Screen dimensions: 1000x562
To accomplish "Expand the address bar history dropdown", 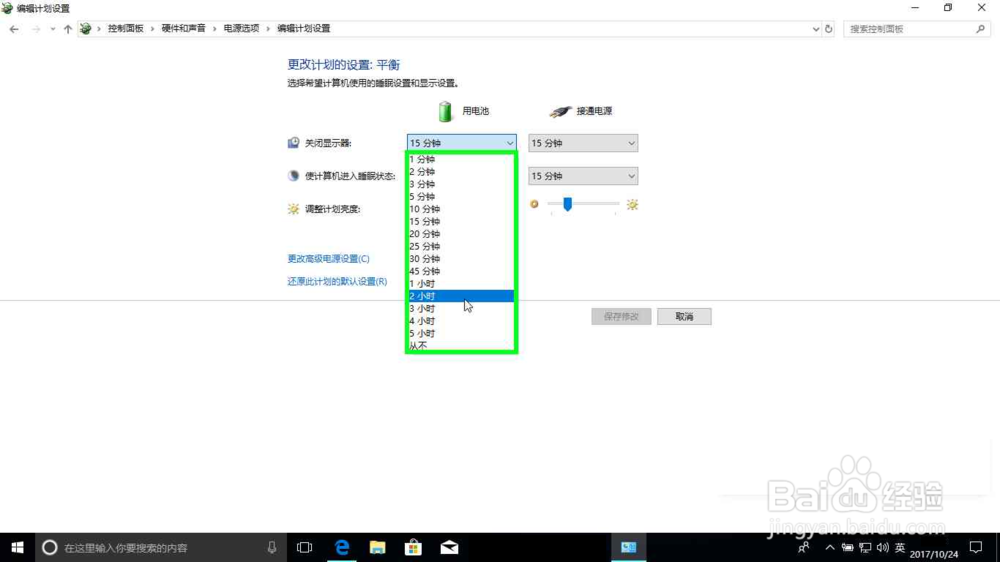I will [x=816, y=29].
